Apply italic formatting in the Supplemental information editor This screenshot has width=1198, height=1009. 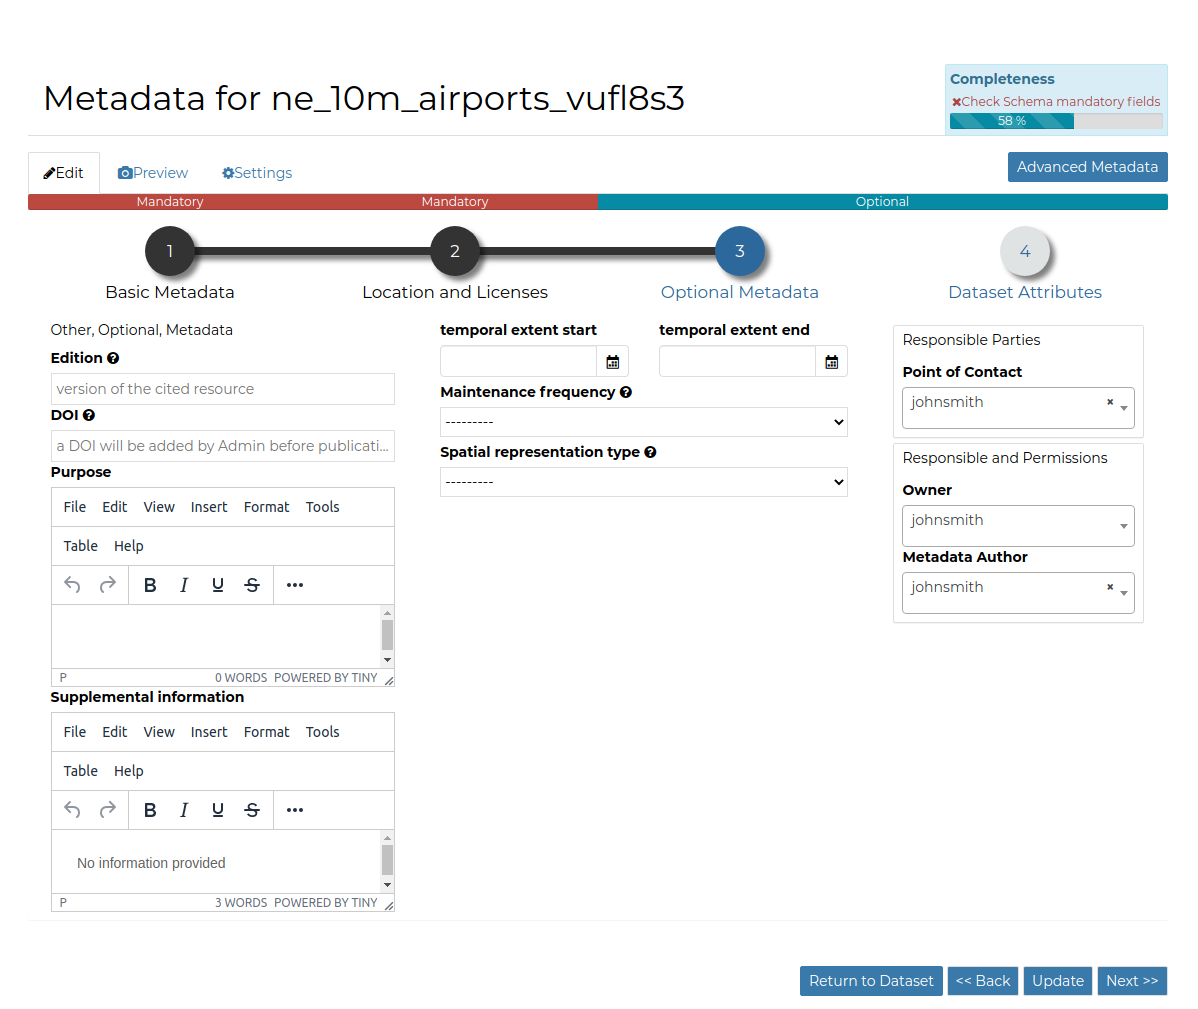click(x=184, y=810)
